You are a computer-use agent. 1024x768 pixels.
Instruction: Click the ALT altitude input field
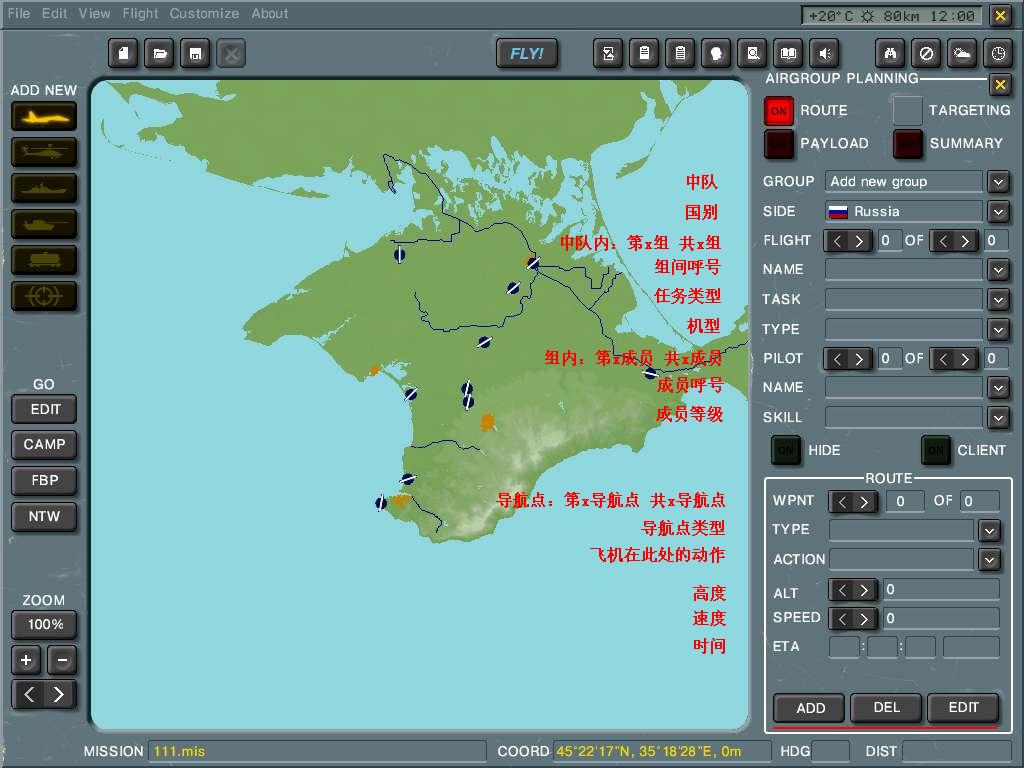[940, 590]
